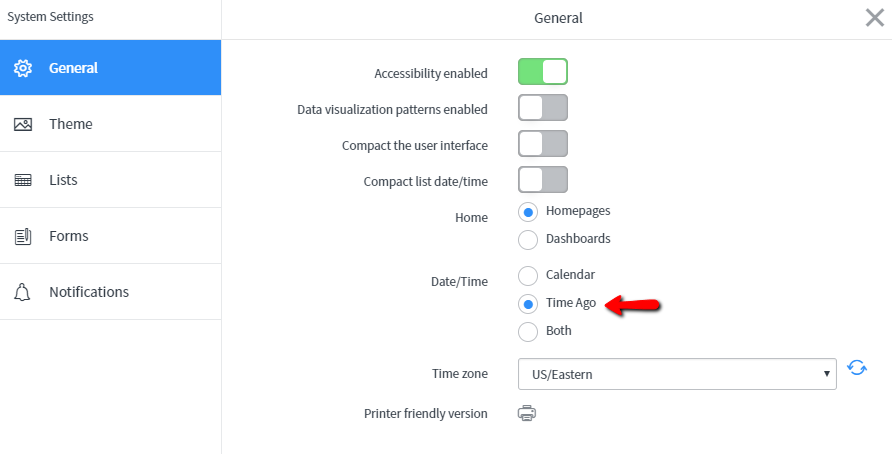Select the Both date/time option
Screen dimensions: 892x454
[528, 332]
